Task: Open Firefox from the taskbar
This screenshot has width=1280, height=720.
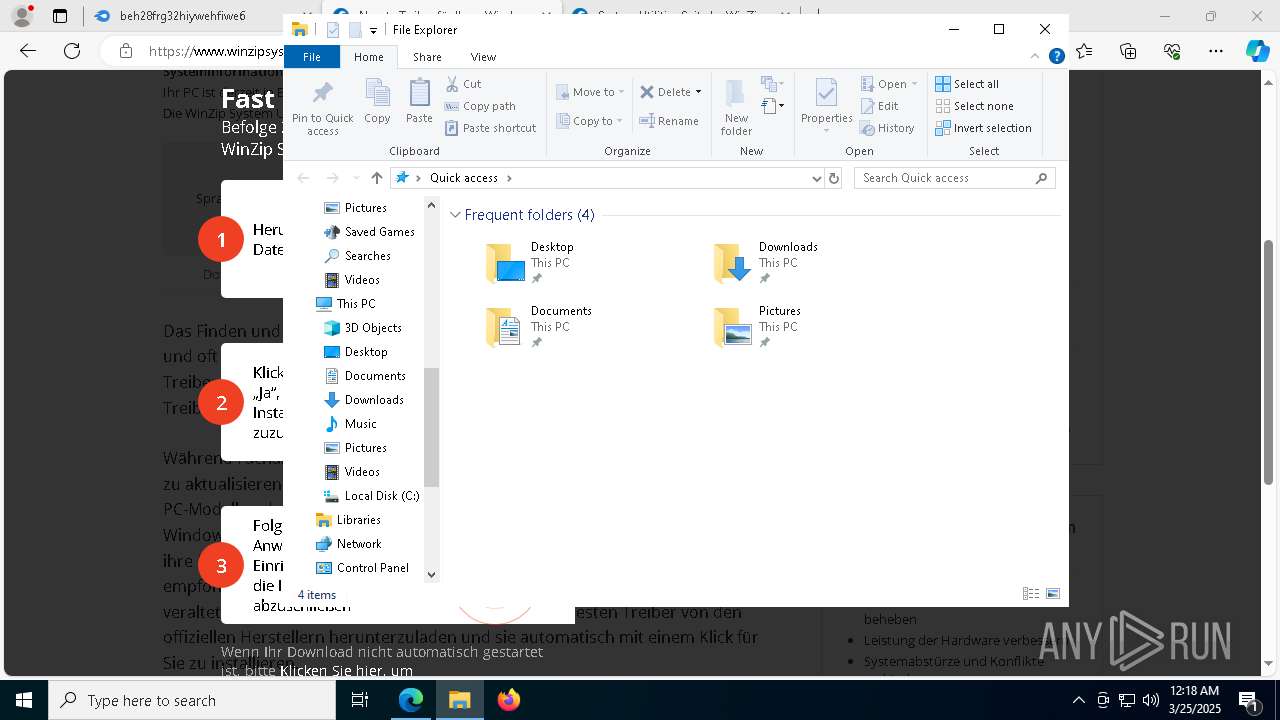Action: pyautogui.click(x=509, y=700)
